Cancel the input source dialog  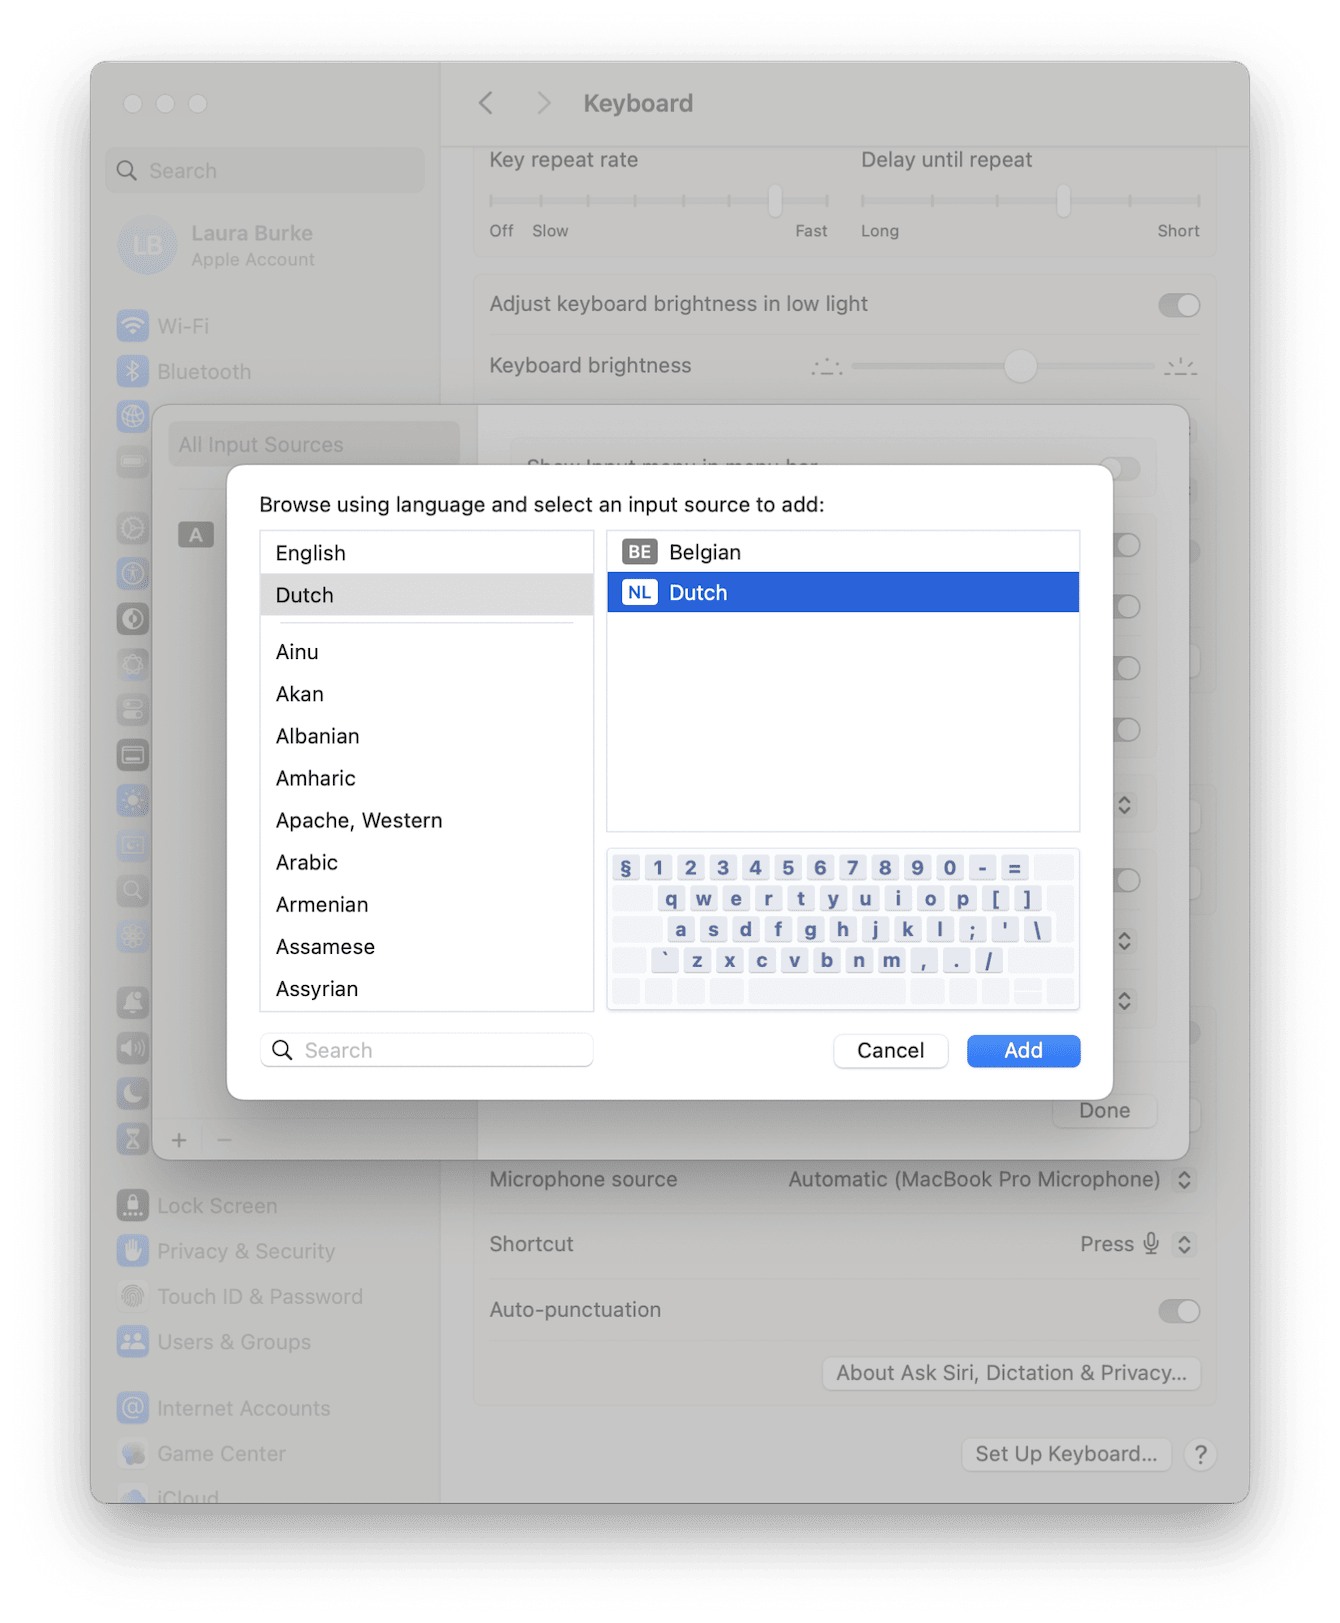pos(890,1050)
